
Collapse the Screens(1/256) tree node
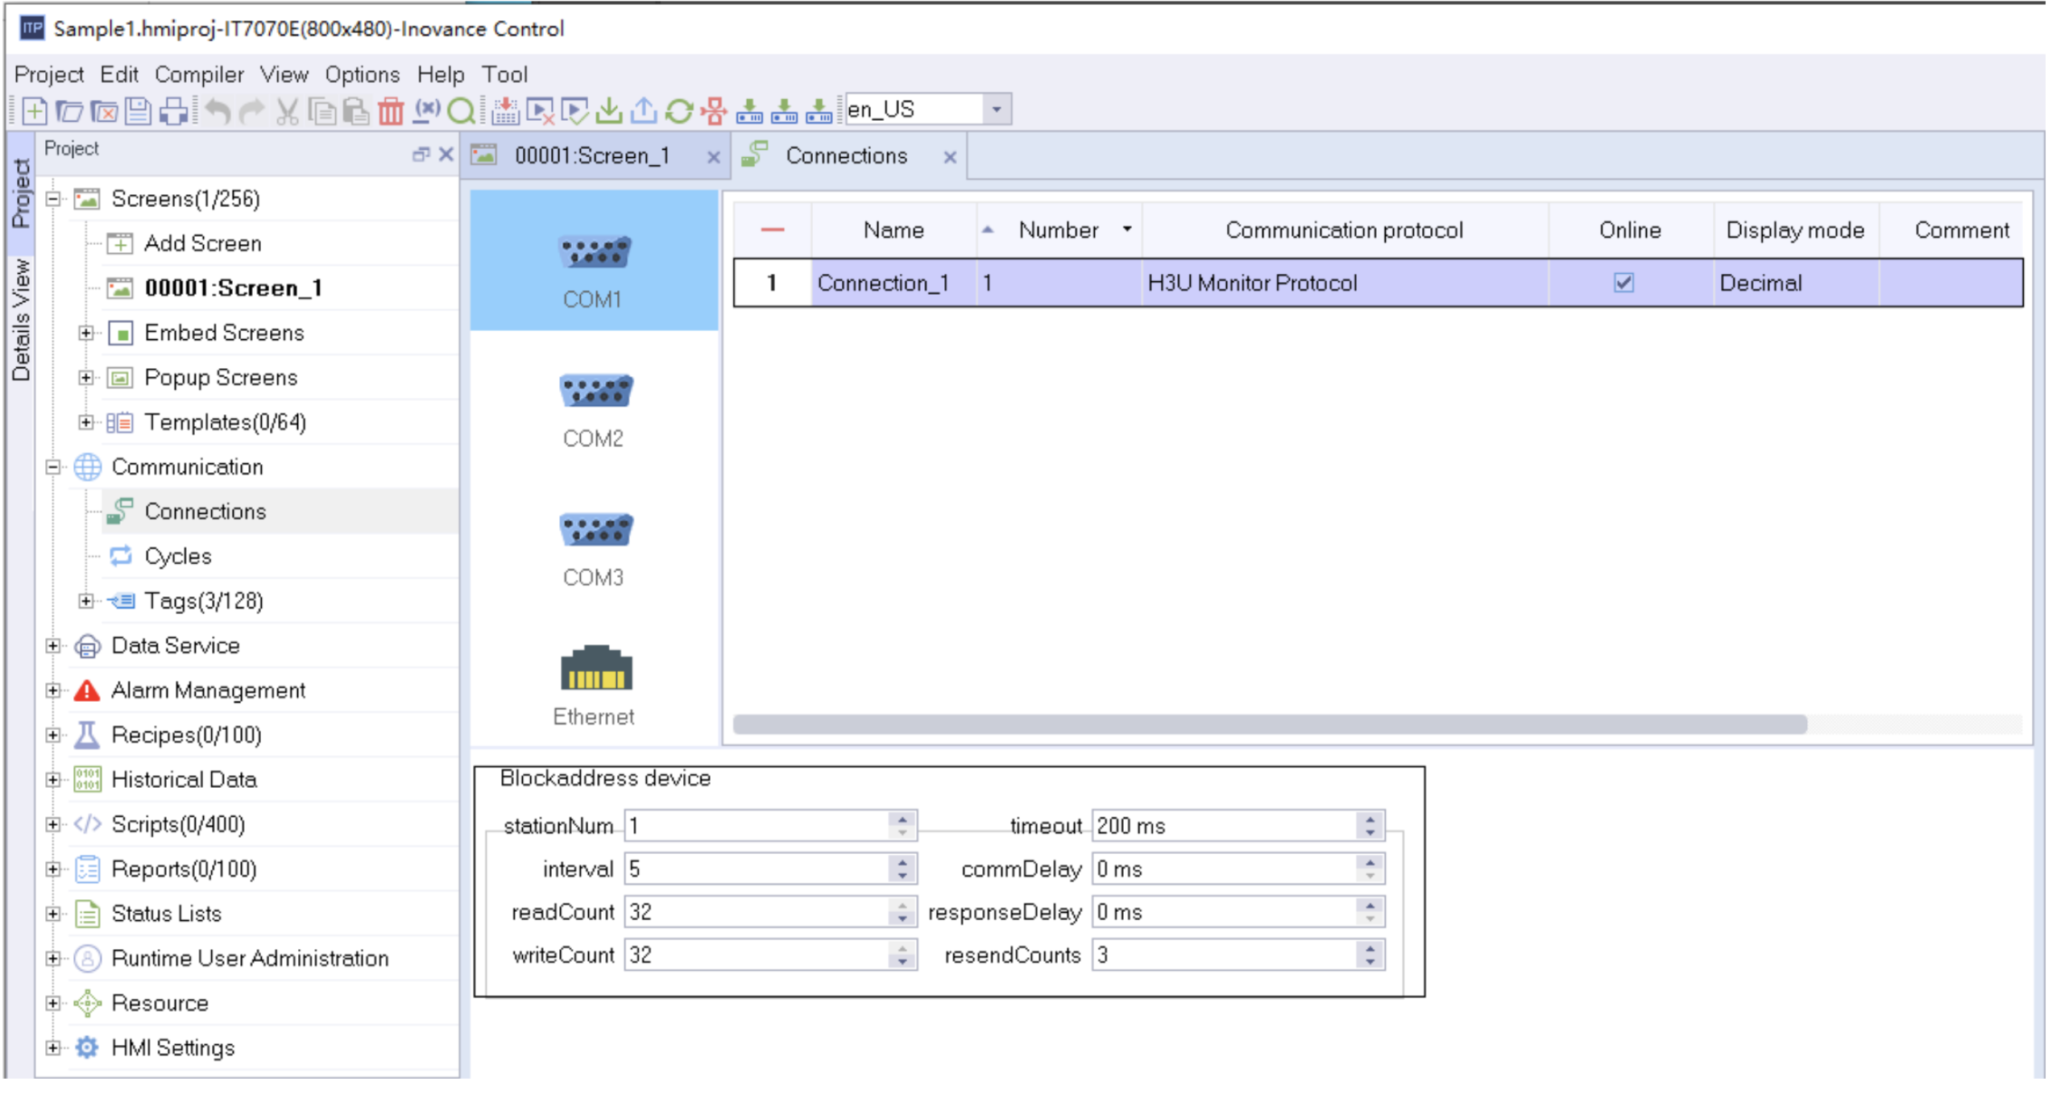[54, 199]
